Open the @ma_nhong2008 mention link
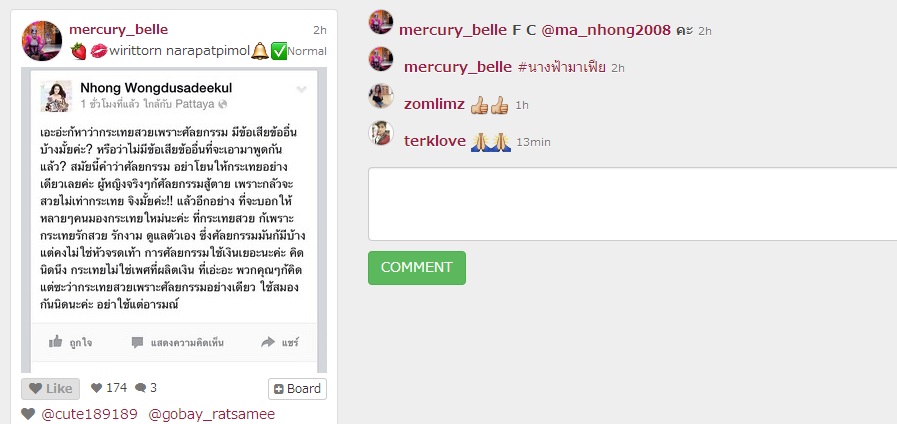The width and height of the screenshot is (897, 424). click(606, 30)
